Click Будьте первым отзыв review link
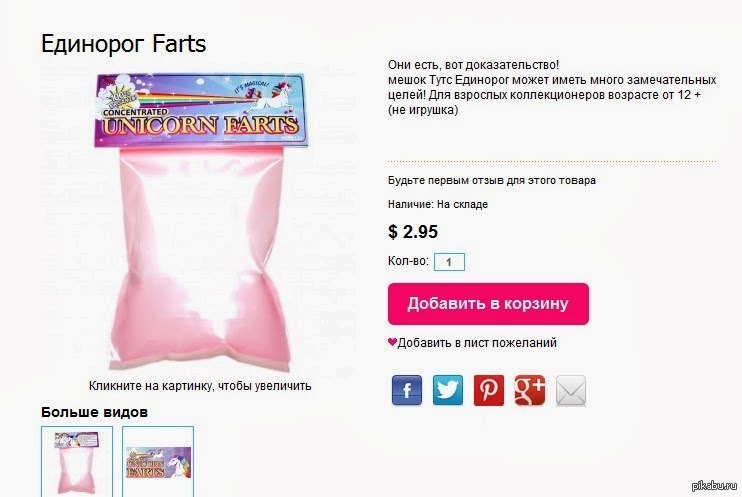This screenshot has height=497, width=742. tap(492, 180)
